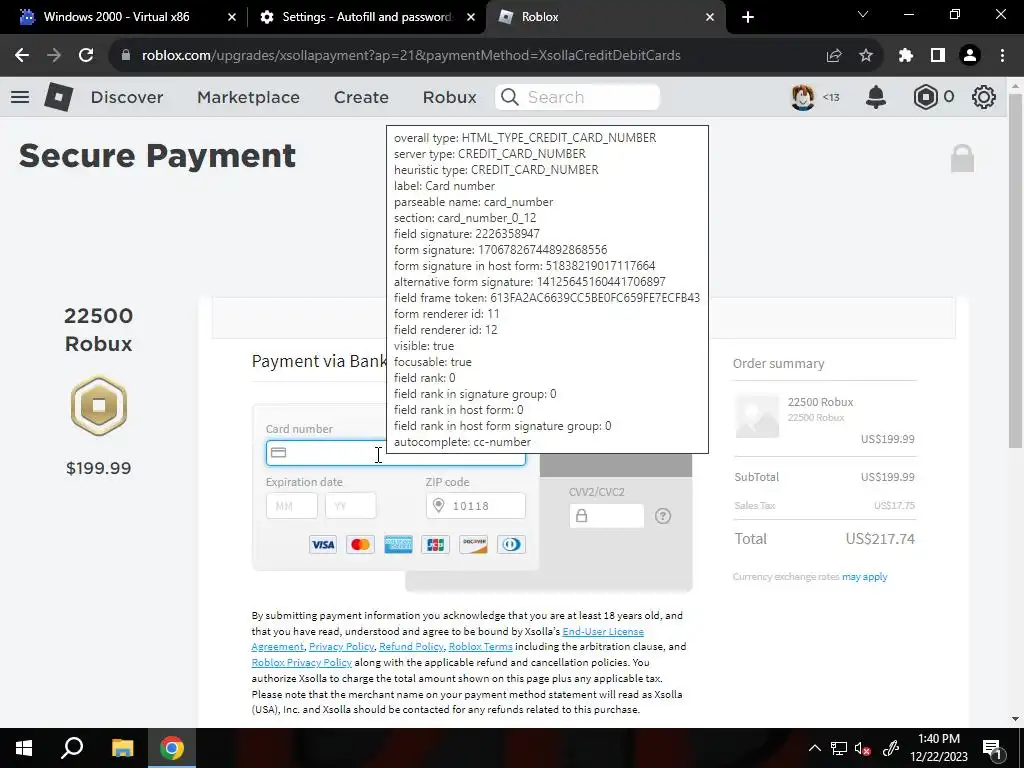Screen dimensions: 1024x768
Task: Open the Marketplace menu item
Action: pos(248,97)
